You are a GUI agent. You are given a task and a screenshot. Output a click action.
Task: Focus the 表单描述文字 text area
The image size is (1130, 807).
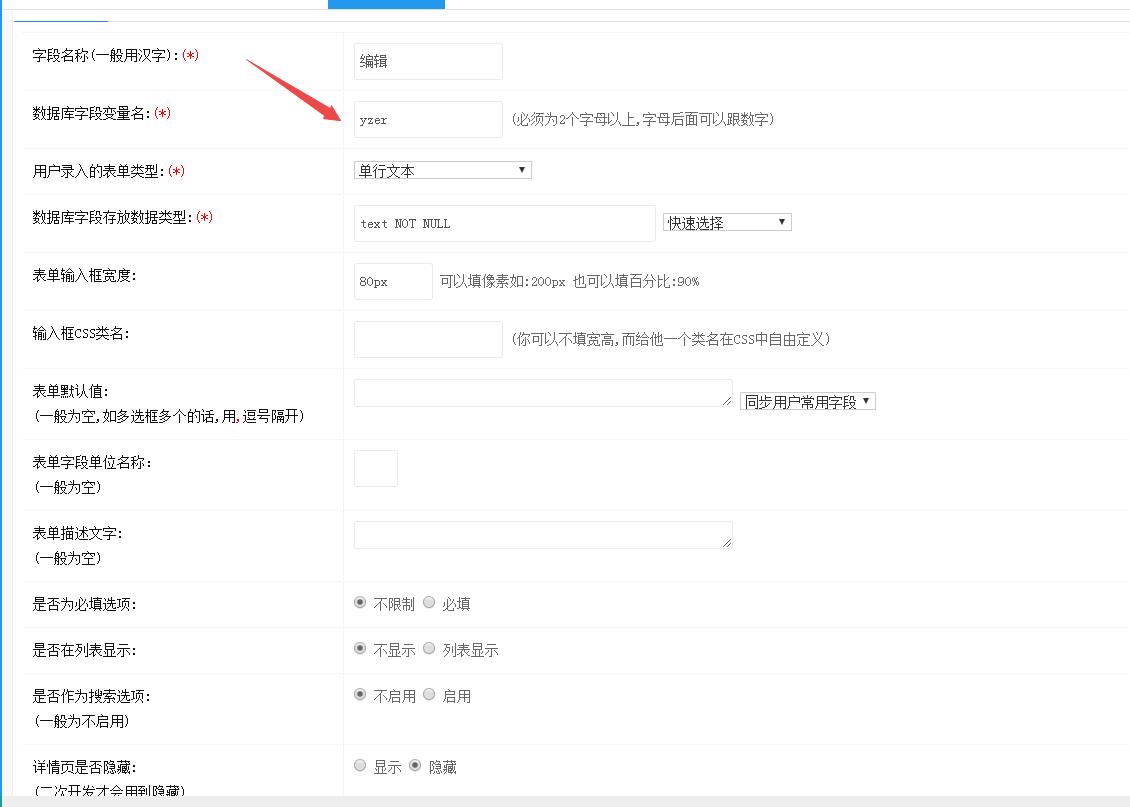542,535
